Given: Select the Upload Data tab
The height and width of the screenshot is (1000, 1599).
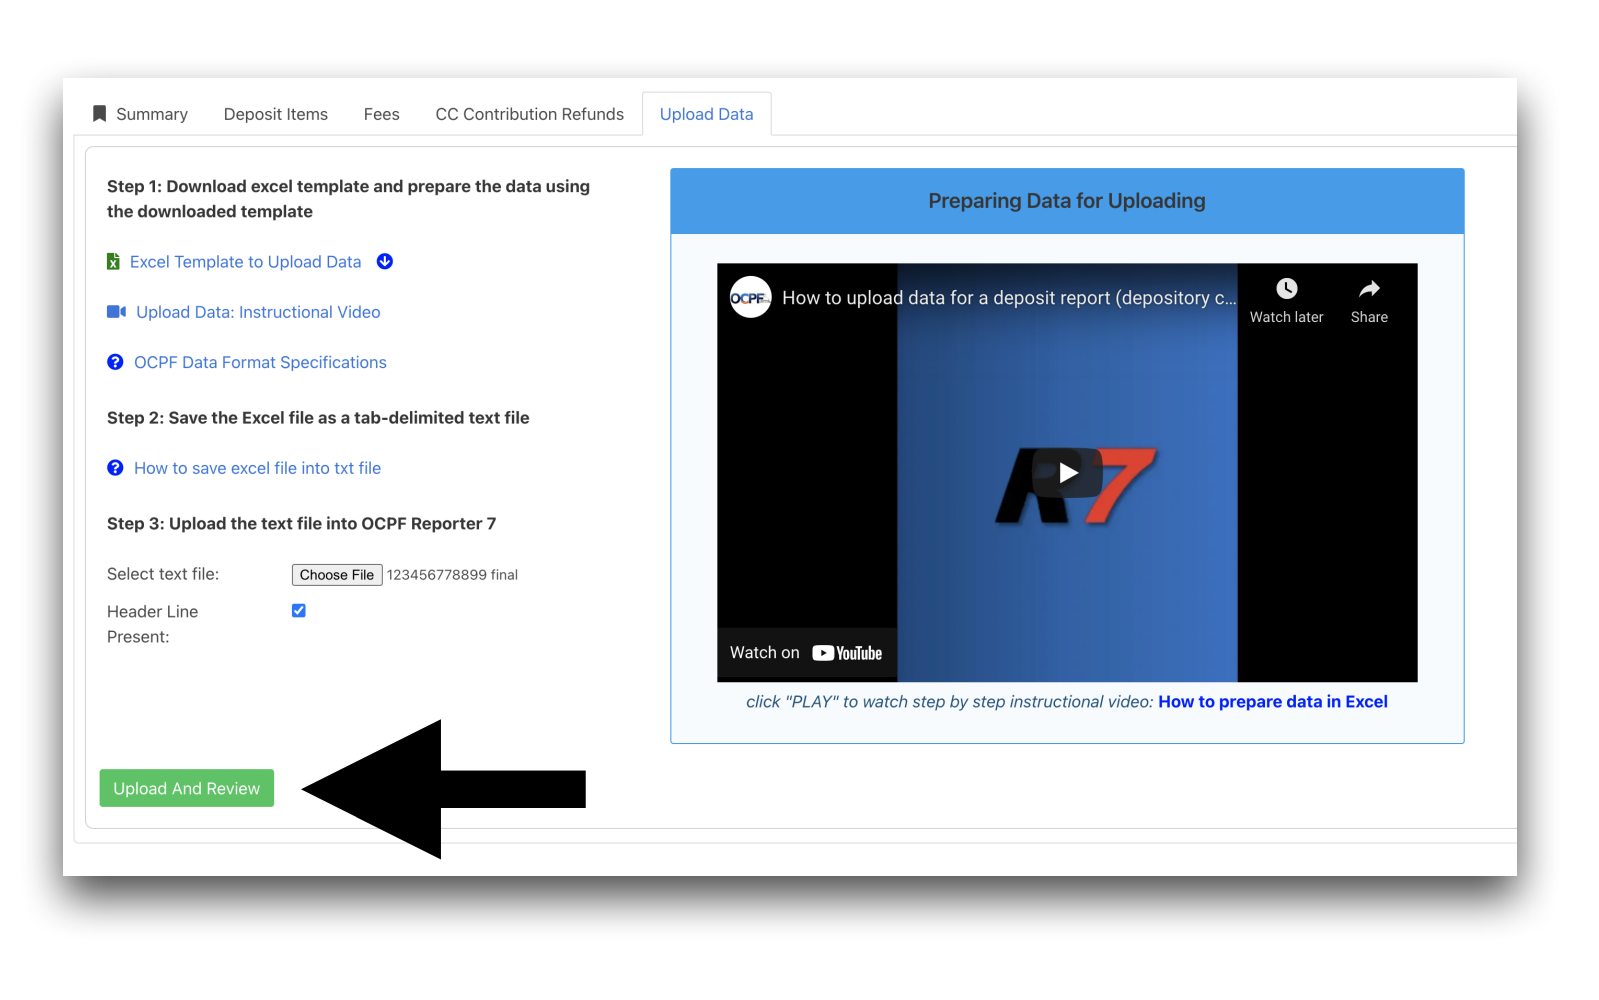Looking at the screenshot, I should [x=706, y=114].
